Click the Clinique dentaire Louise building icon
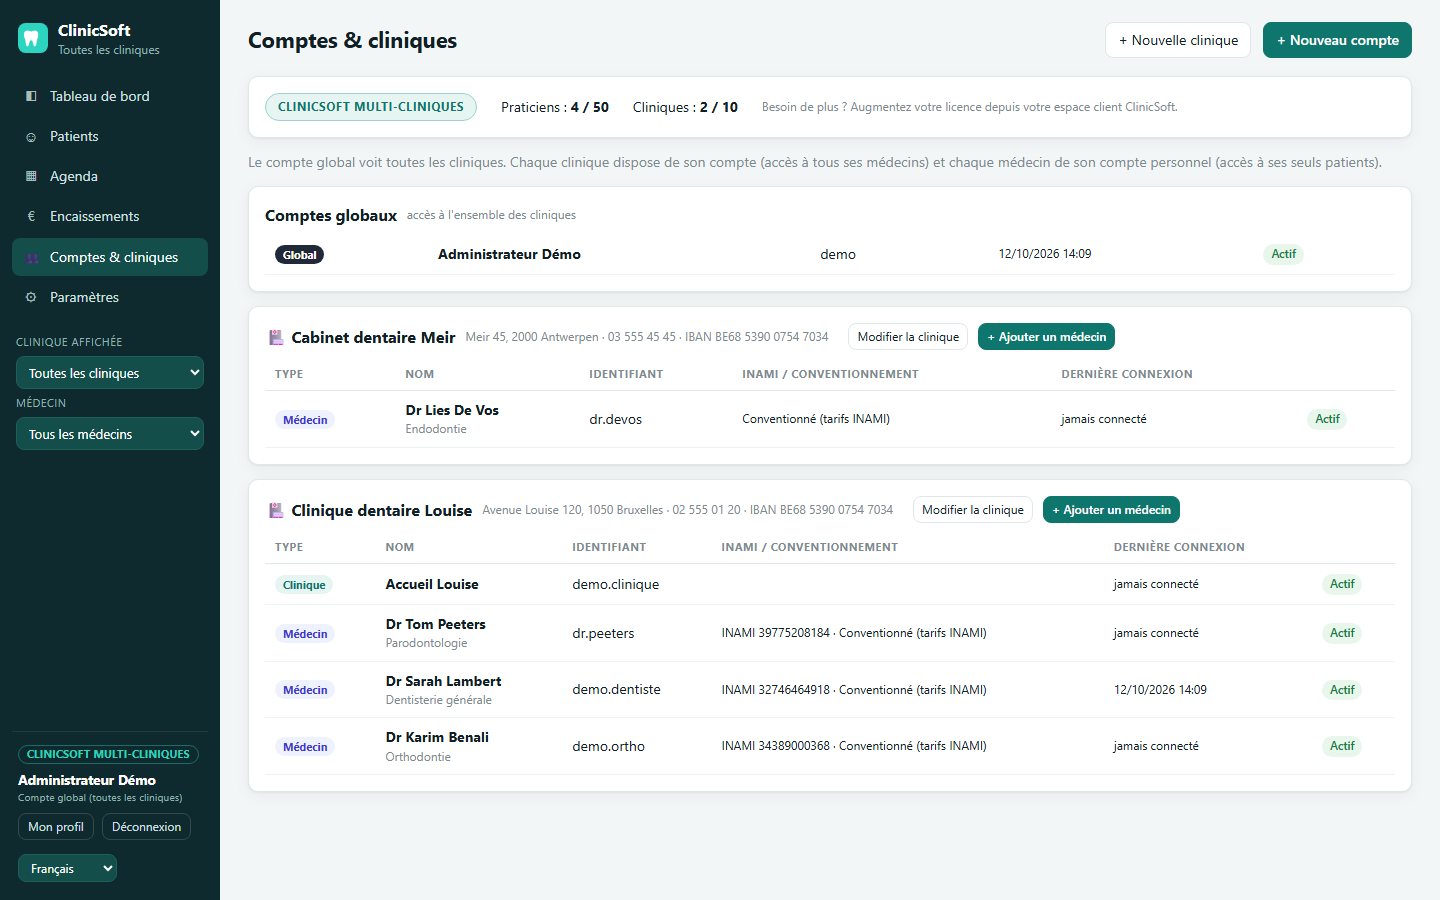 tap(276, 510)
